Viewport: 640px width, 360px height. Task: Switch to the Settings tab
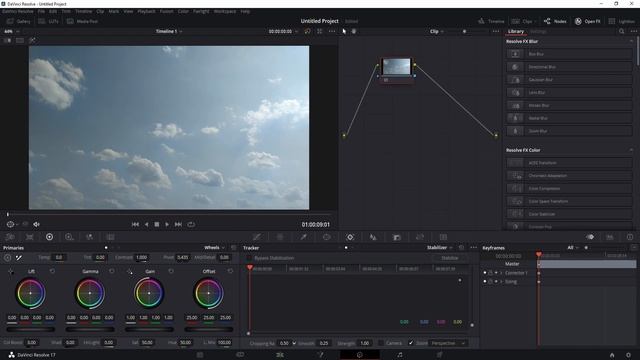tap(538, 31)
